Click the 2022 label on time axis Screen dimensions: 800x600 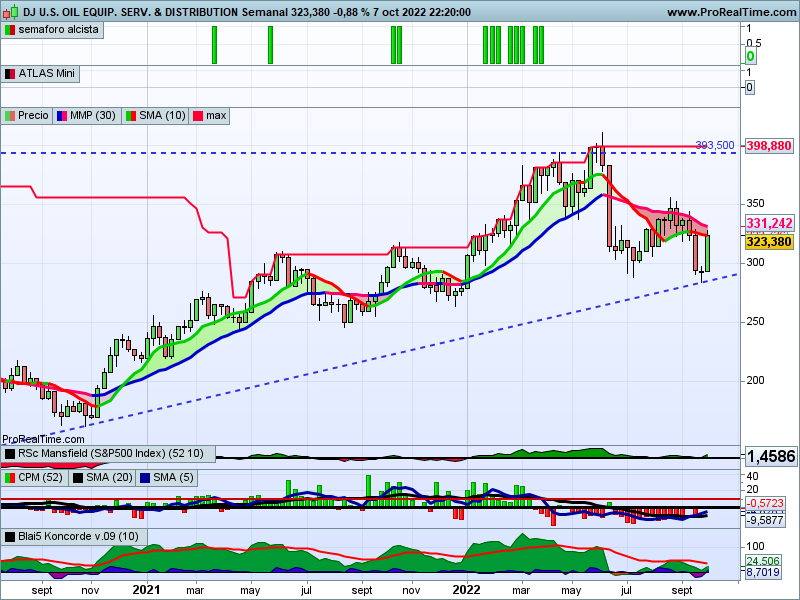click(466, 590)
